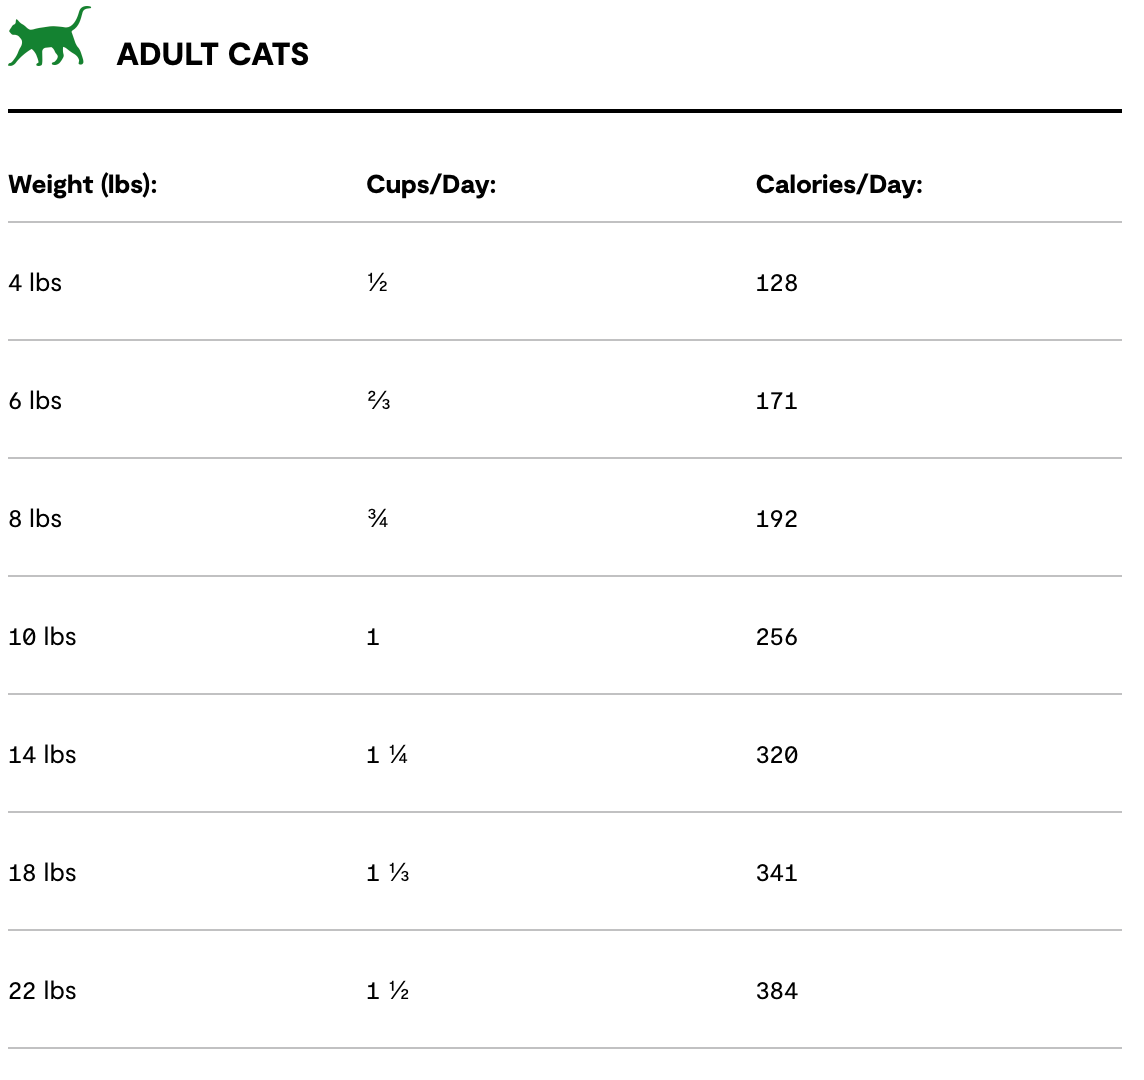The image size is (1144, 1080).
Task: Click the 341 calories value
Action: click(776, 874)
